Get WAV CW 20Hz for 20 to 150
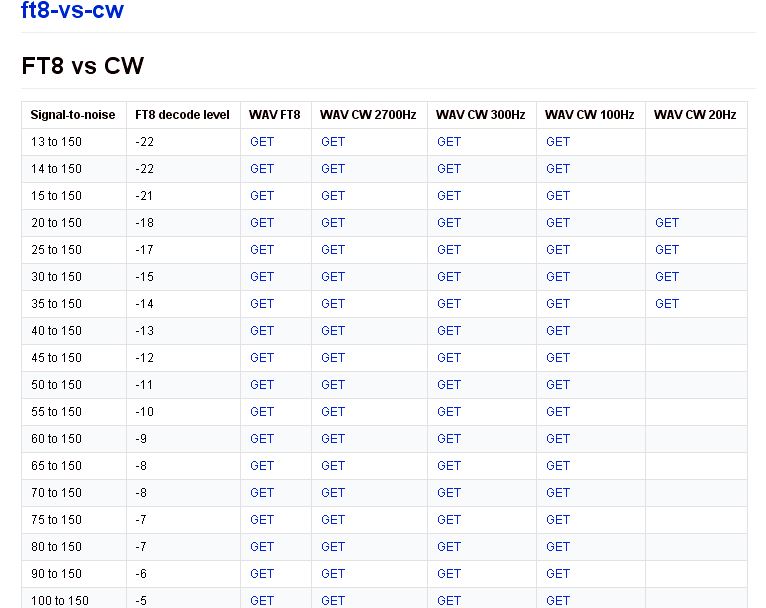766x608 pixels. click(667, 223)
